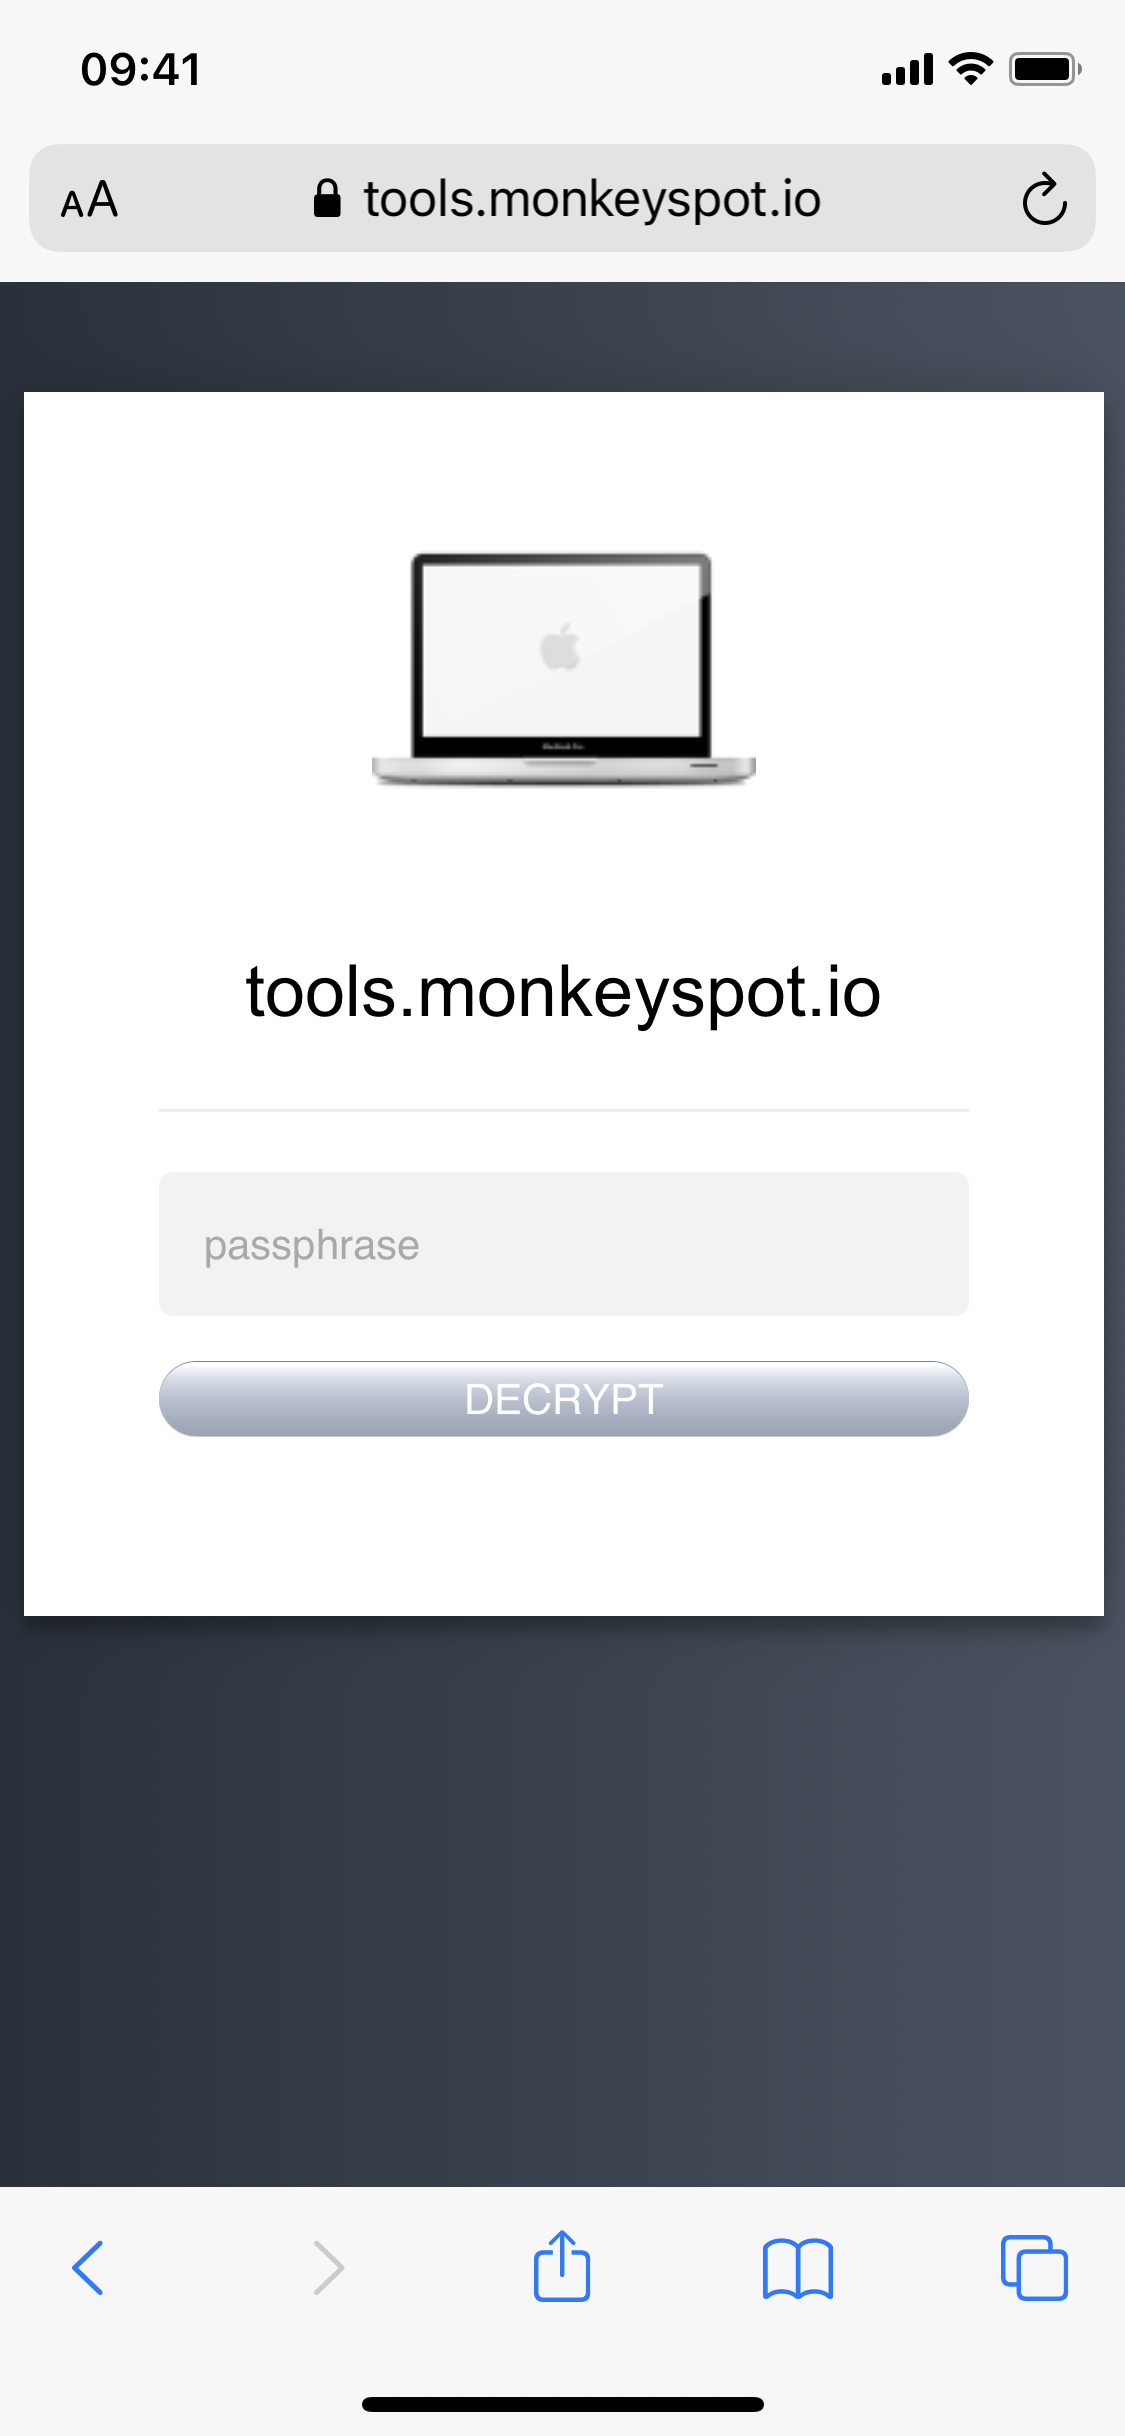Click the passphrase input field

tap(564, 1244)
